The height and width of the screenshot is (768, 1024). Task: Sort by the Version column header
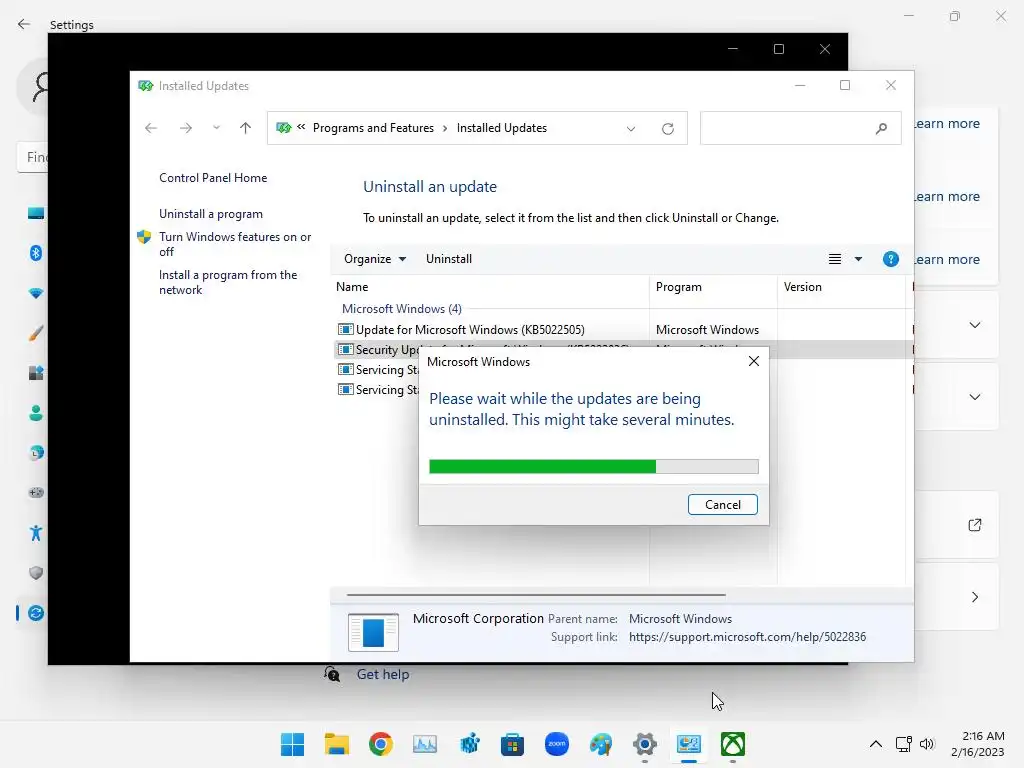click(x=841, y=287)
